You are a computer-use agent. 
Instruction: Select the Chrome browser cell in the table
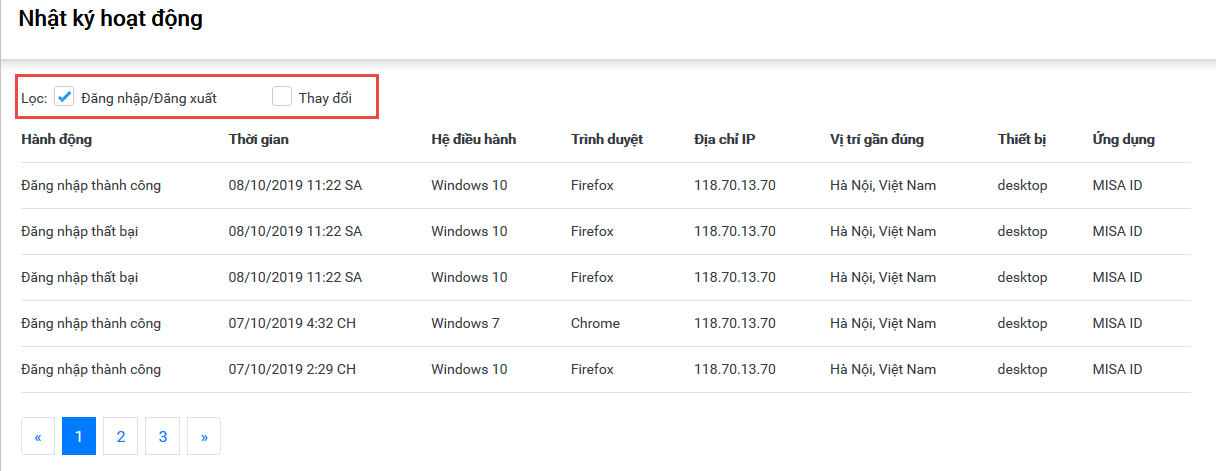click(595, 323)
